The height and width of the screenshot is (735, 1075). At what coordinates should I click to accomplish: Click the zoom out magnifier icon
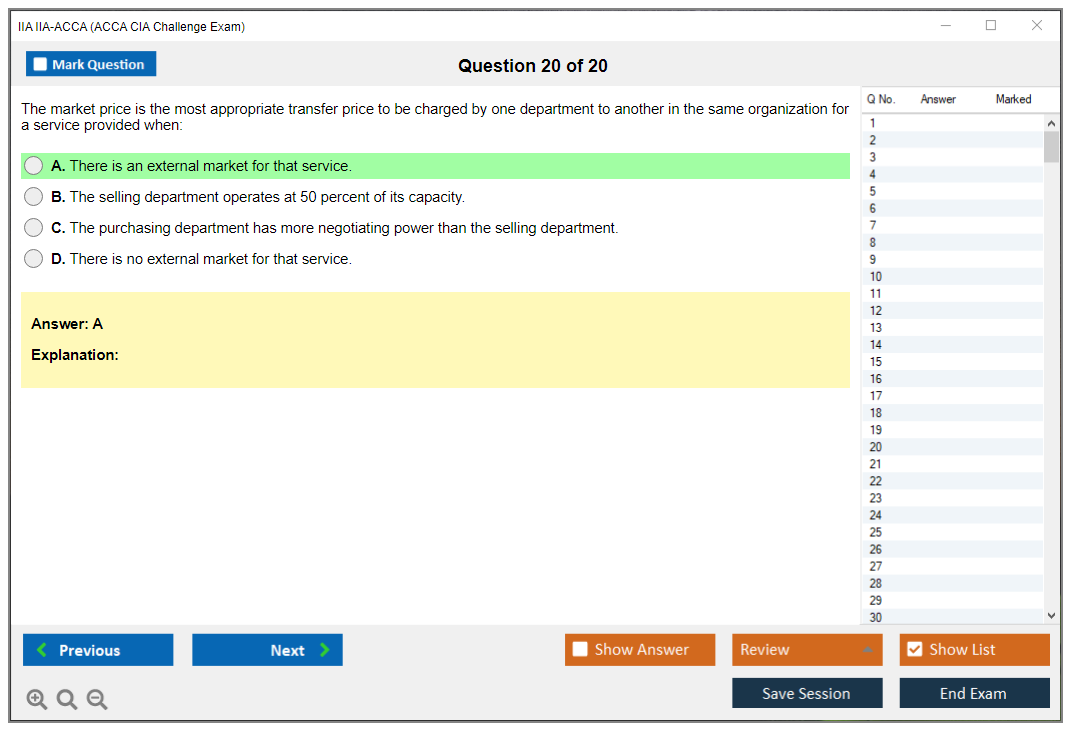pos(97,700)
